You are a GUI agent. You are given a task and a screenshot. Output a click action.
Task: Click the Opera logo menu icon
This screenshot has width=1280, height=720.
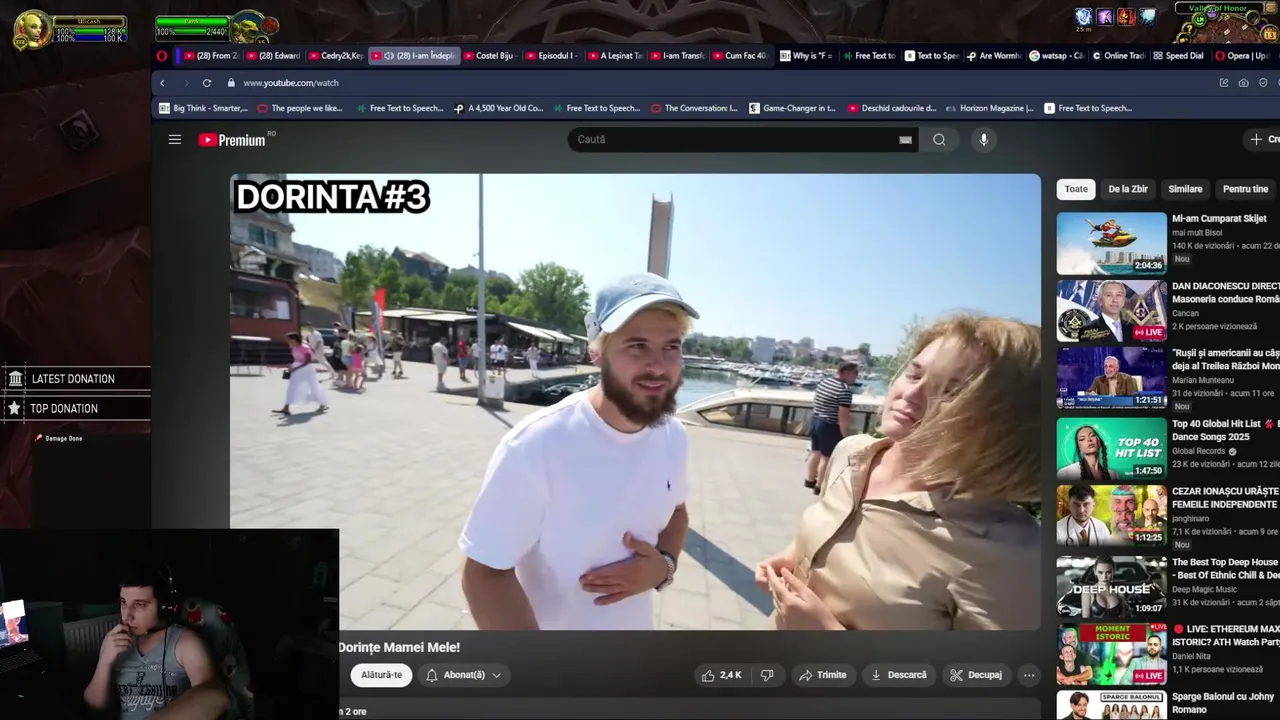pyautogui.click(x=162, y=56)
